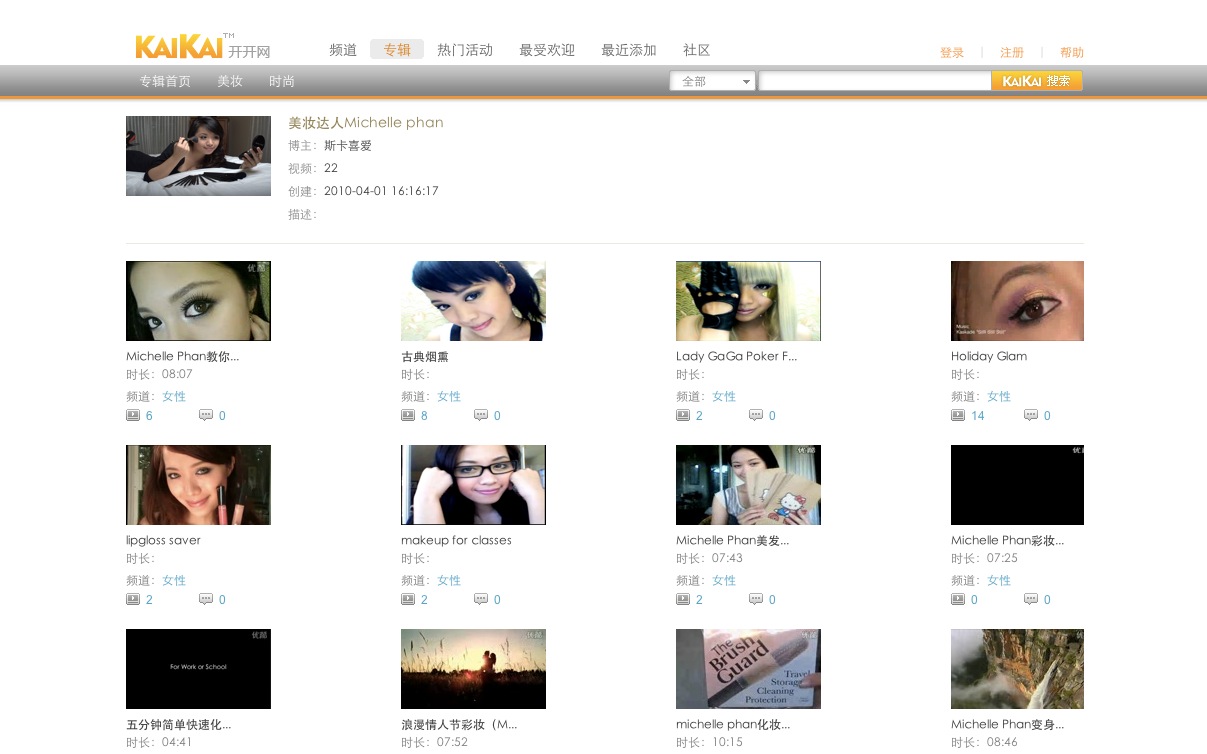Click 女性 channel link under Holiday Glam
Image resolution: width=1207 pixels, height=754 pixels.
[x=999, y=396]
